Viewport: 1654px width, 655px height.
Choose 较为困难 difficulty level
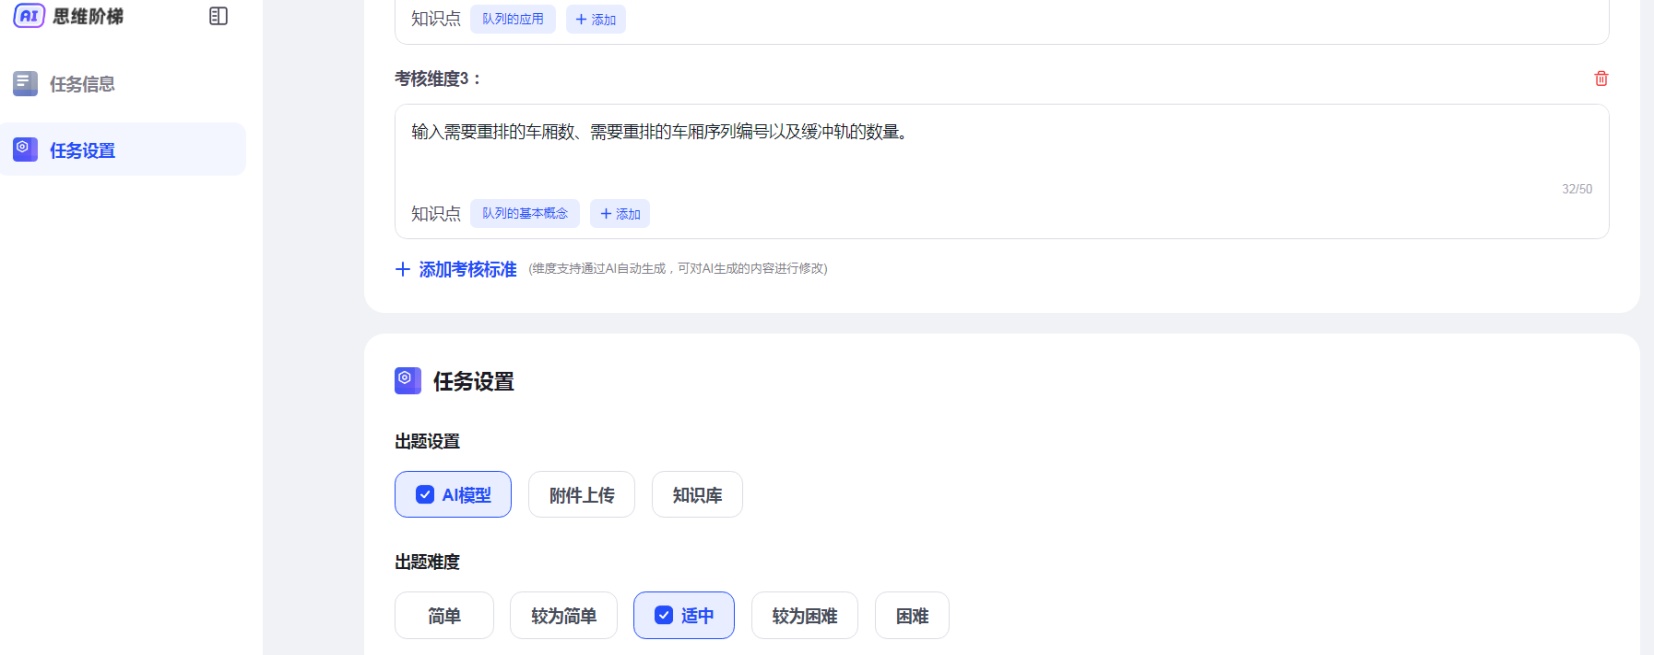click(804, 616)
